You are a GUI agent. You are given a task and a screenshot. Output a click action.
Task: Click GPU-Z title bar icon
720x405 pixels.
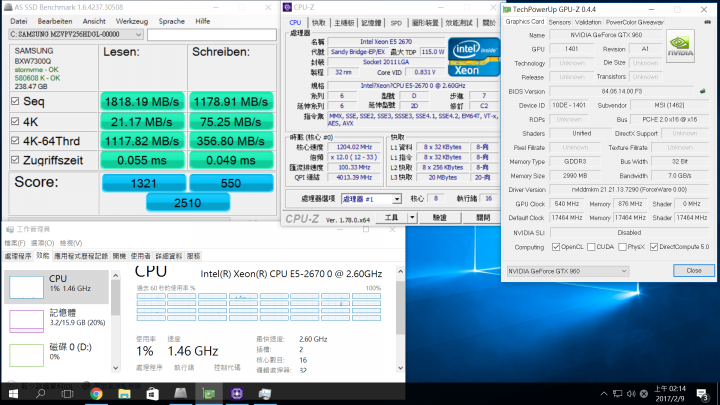[x=507, y=9]
